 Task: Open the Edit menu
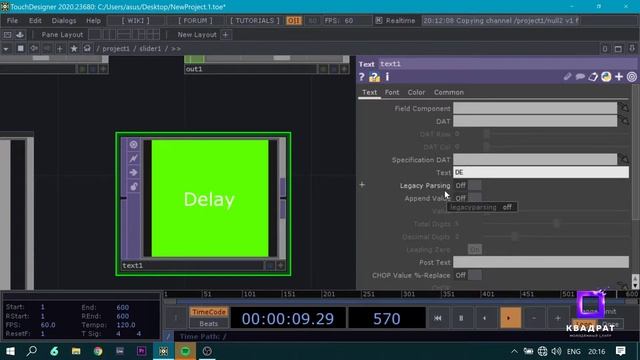pyautogui.click(x=35, y=20)
